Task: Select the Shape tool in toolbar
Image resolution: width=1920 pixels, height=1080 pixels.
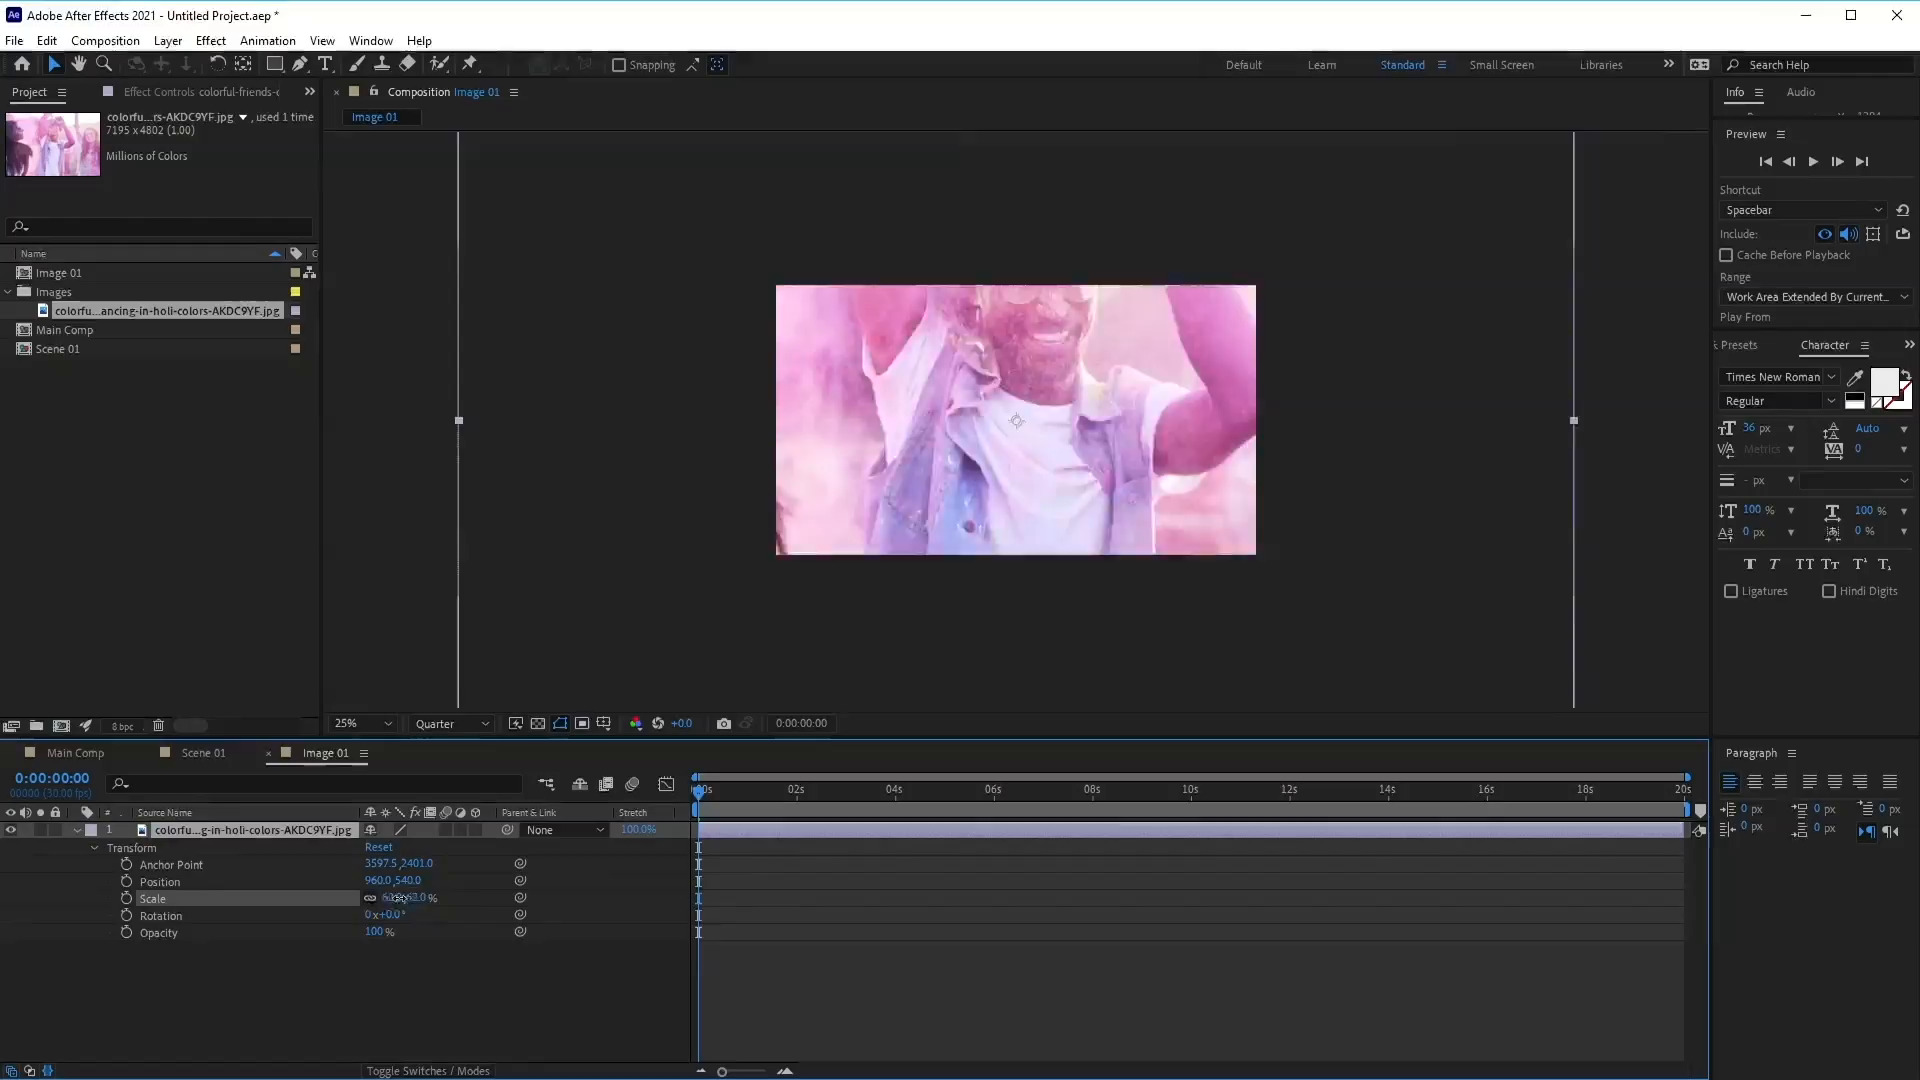Action: tap(274, 63)
